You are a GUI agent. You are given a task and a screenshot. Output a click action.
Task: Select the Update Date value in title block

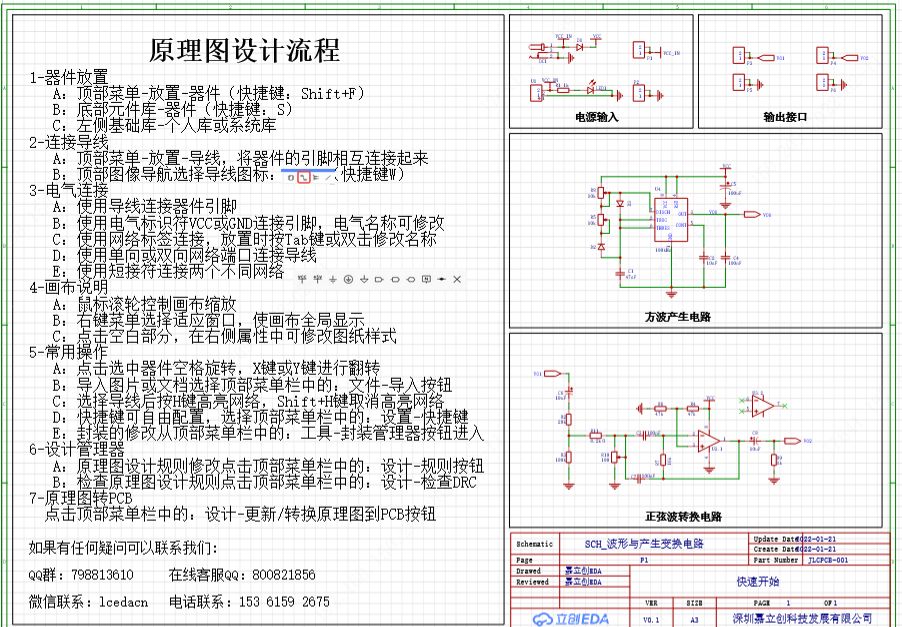coord(816,540)
